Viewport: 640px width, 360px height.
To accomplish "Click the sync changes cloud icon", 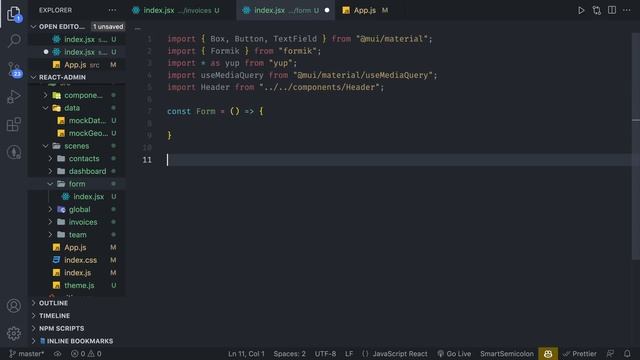I will pyautogui.click(x=58, y=353).
